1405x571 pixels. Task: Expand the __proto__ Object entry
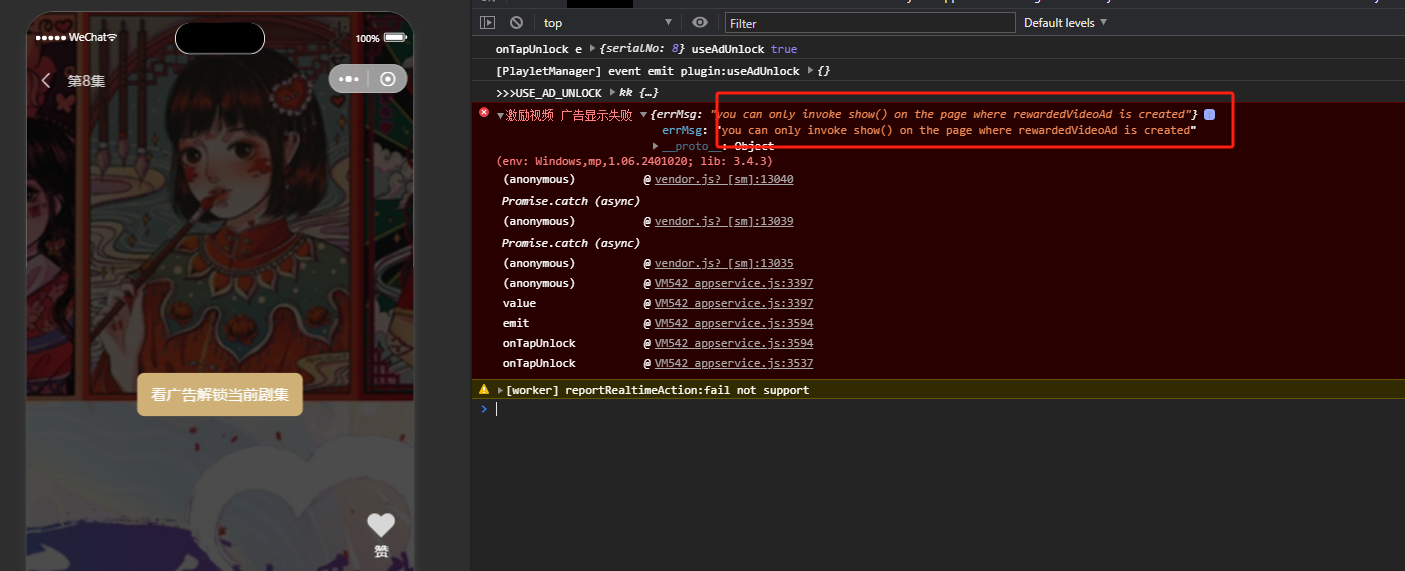[655, 146]
